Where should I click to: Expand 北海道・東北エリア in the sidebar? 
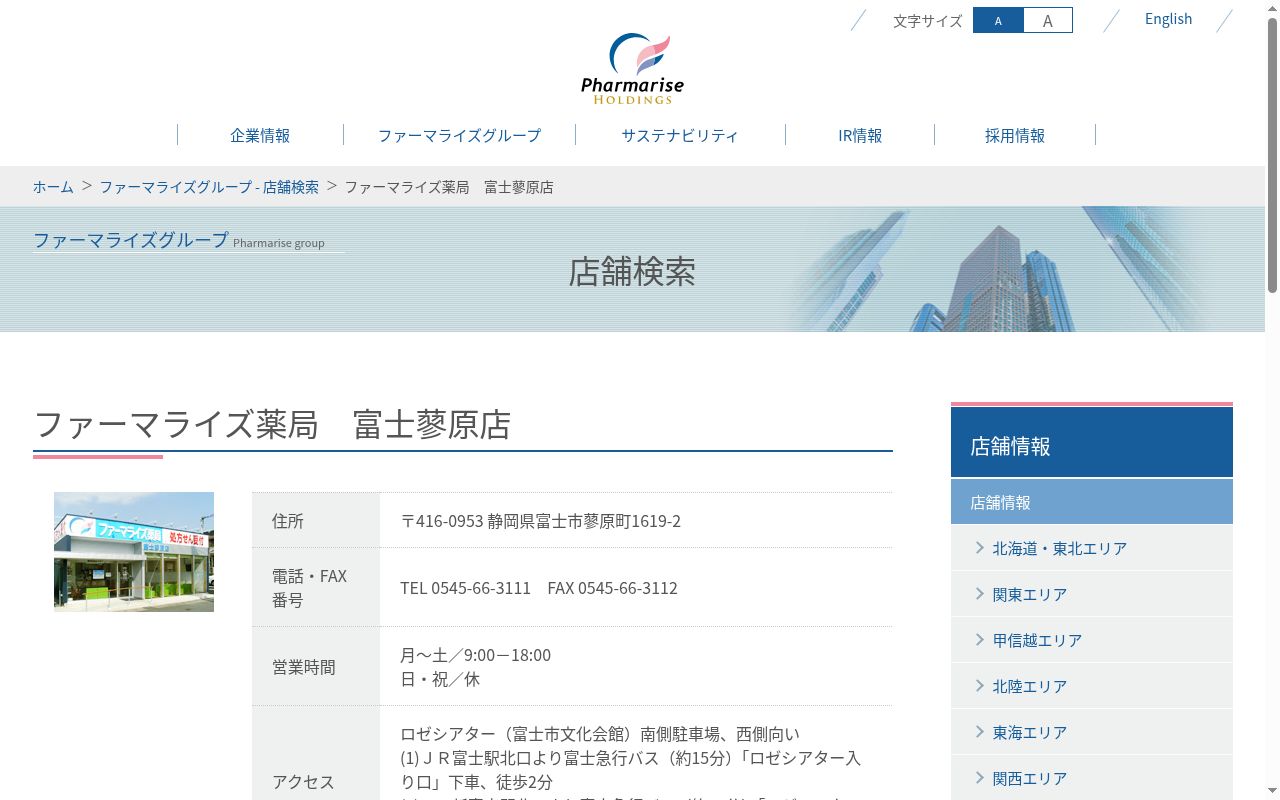pos(1092,548)
